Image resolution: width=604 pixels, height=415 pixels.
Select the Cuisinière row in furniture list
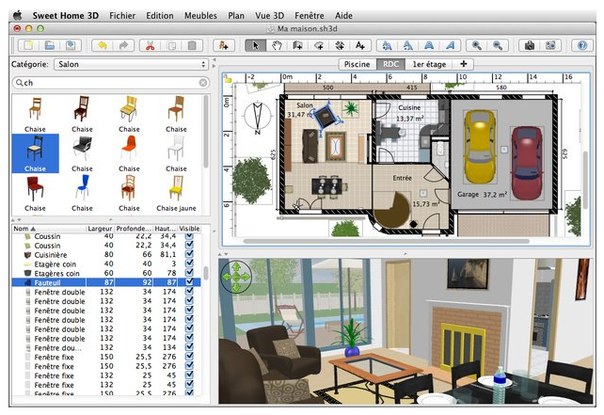click(106, 255)
